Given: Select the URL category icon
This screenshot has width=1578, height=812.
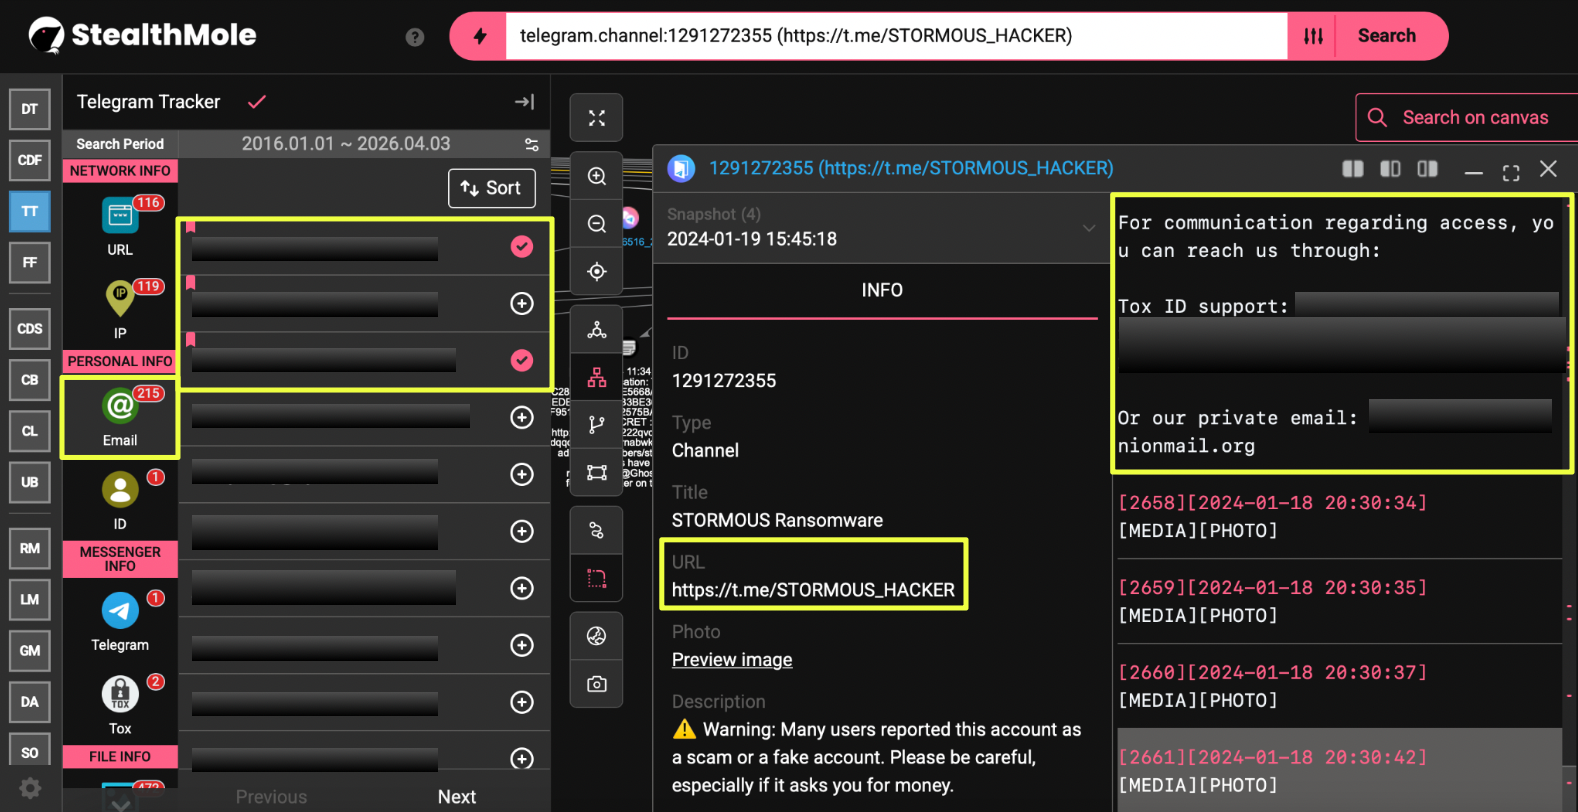Looking at the screenshot, I should click(120, 216).
